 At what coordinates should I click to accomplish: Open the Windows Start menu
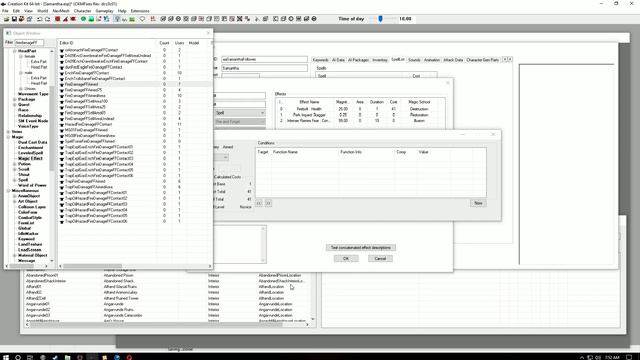pos(6,357)
